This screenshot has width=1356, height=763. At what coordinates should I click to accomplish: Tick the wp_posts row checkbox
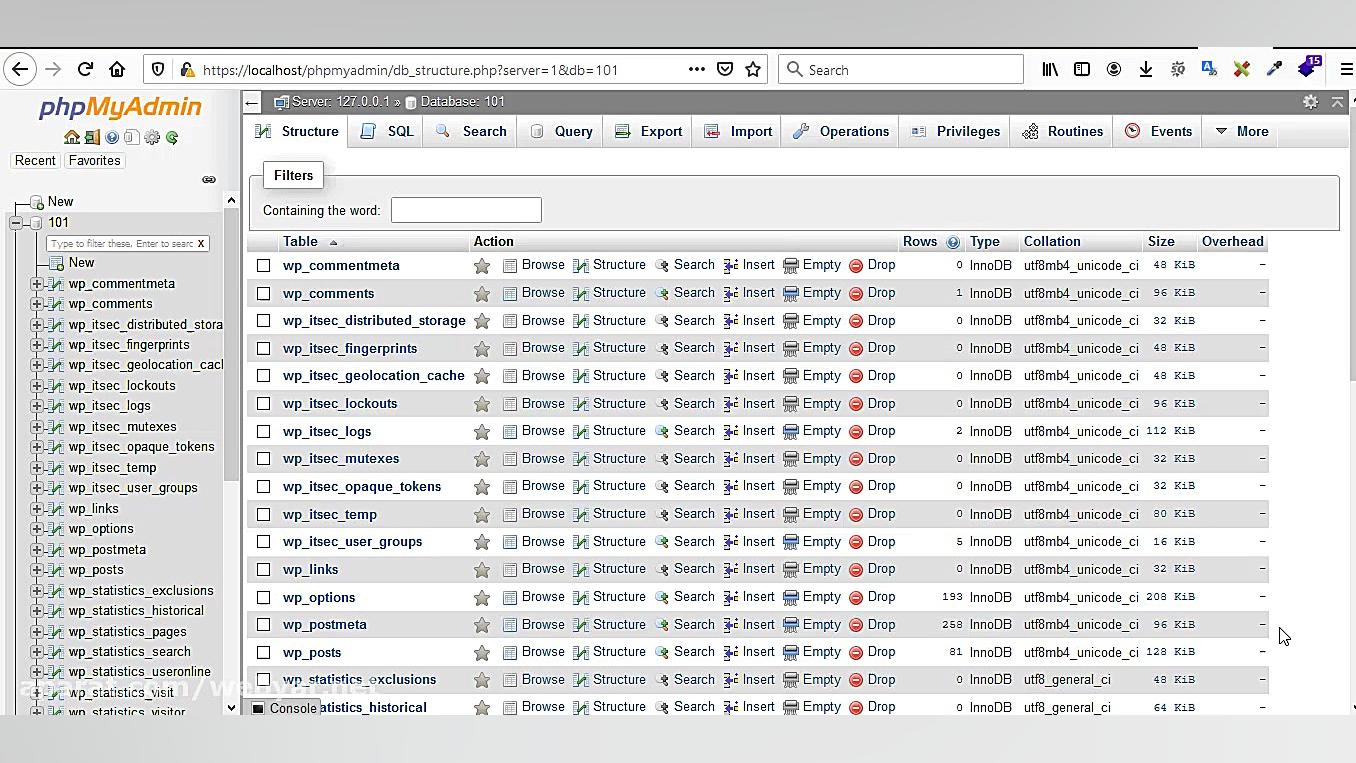(263, 653)
